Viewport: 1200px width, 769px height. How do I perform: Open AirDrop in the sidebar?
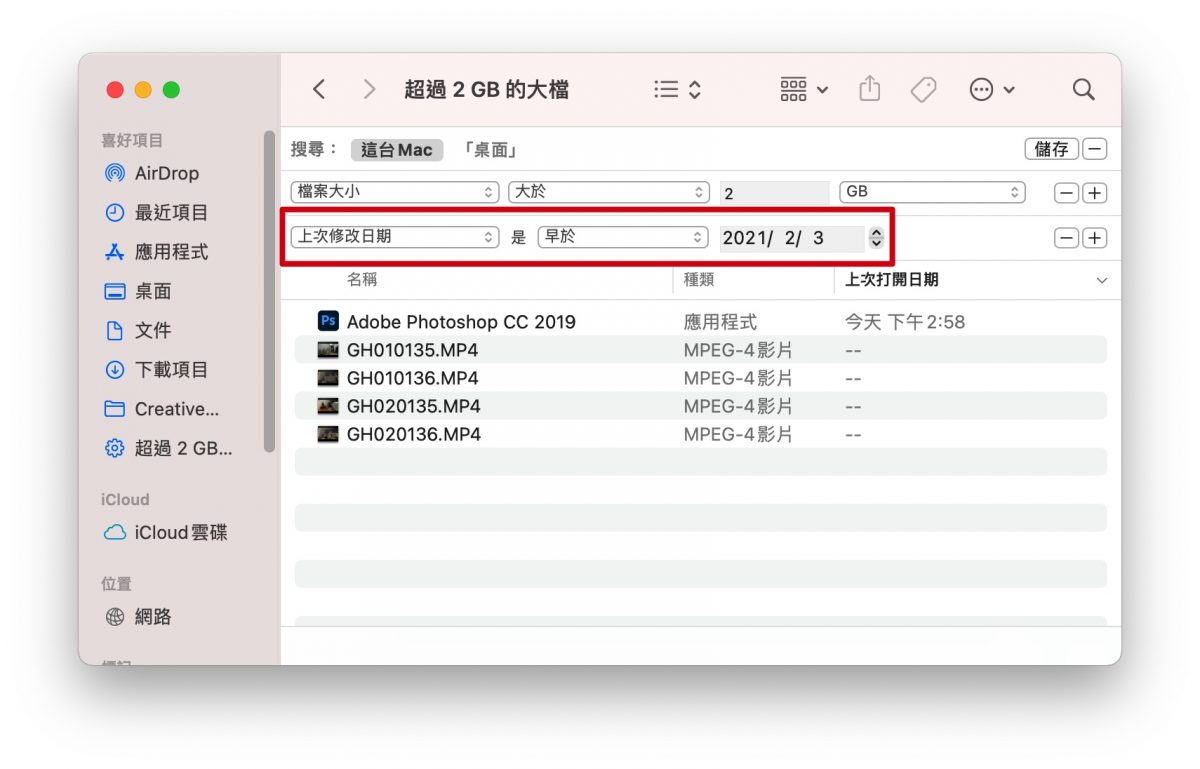152,173
